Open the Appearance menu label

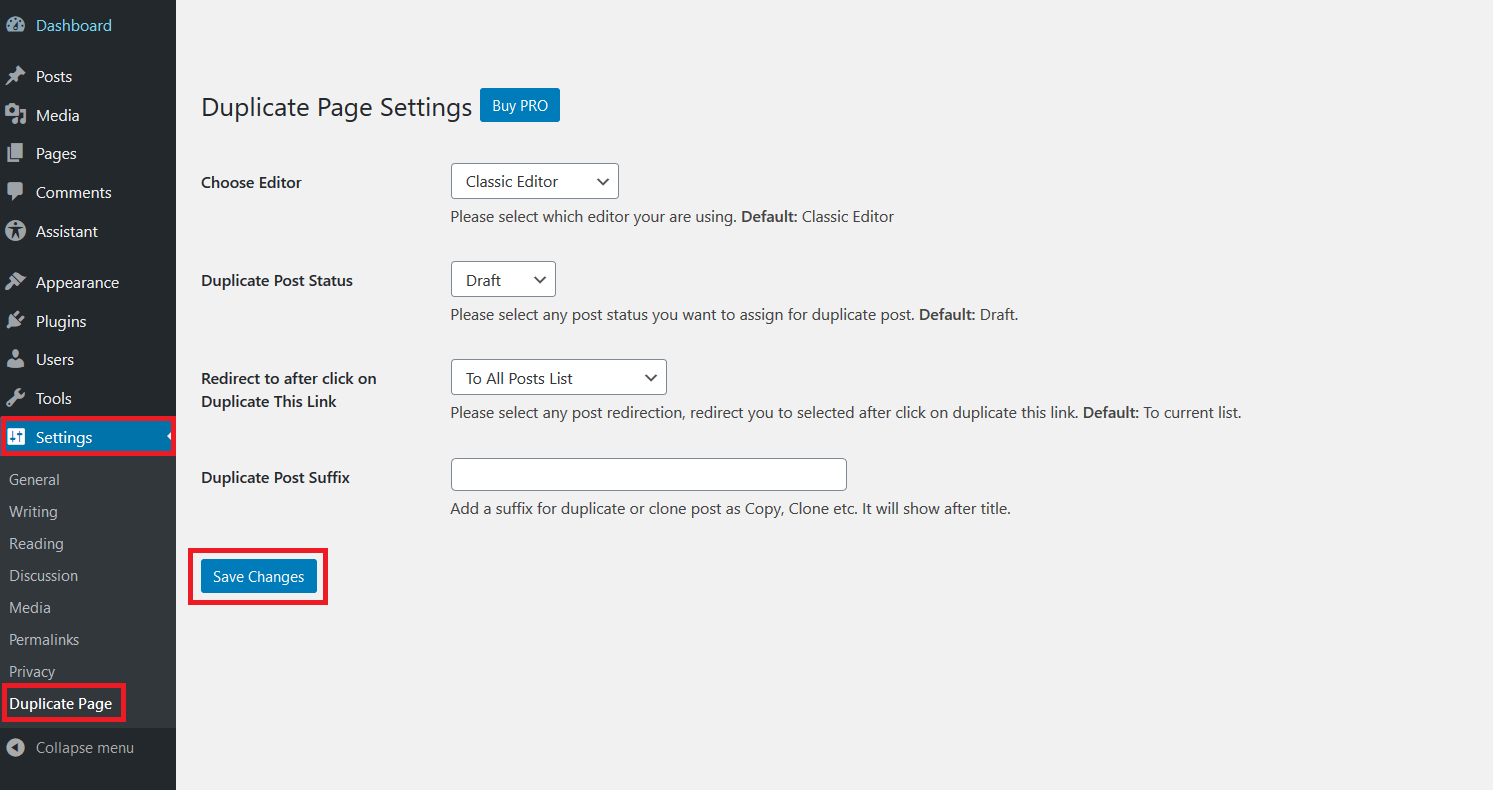tap(77, 282)
